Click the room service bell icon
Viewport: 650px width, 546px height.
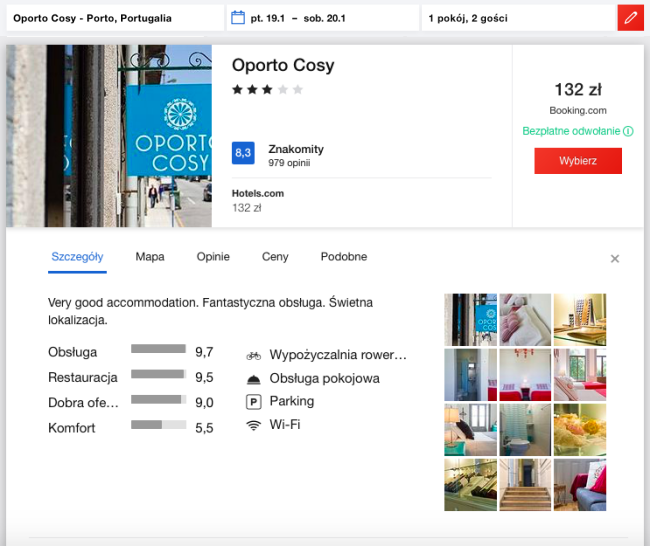(253, 378)
